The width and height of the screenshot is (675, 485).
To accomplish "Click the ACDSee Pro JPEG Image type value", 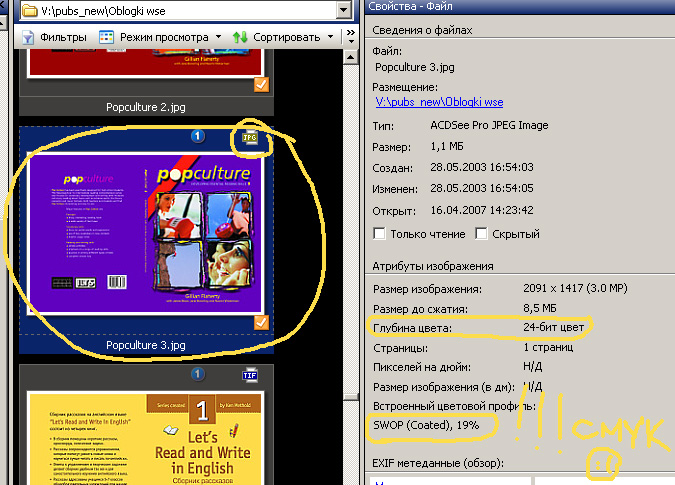I will click(489, 125).
